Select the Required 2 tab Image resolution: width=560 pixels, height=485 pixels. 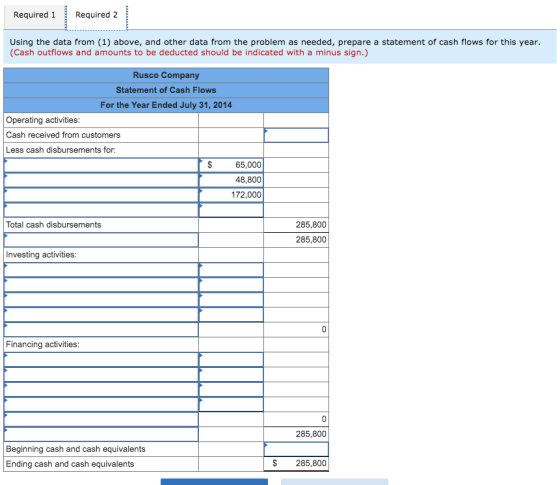(x=96, y=15)
